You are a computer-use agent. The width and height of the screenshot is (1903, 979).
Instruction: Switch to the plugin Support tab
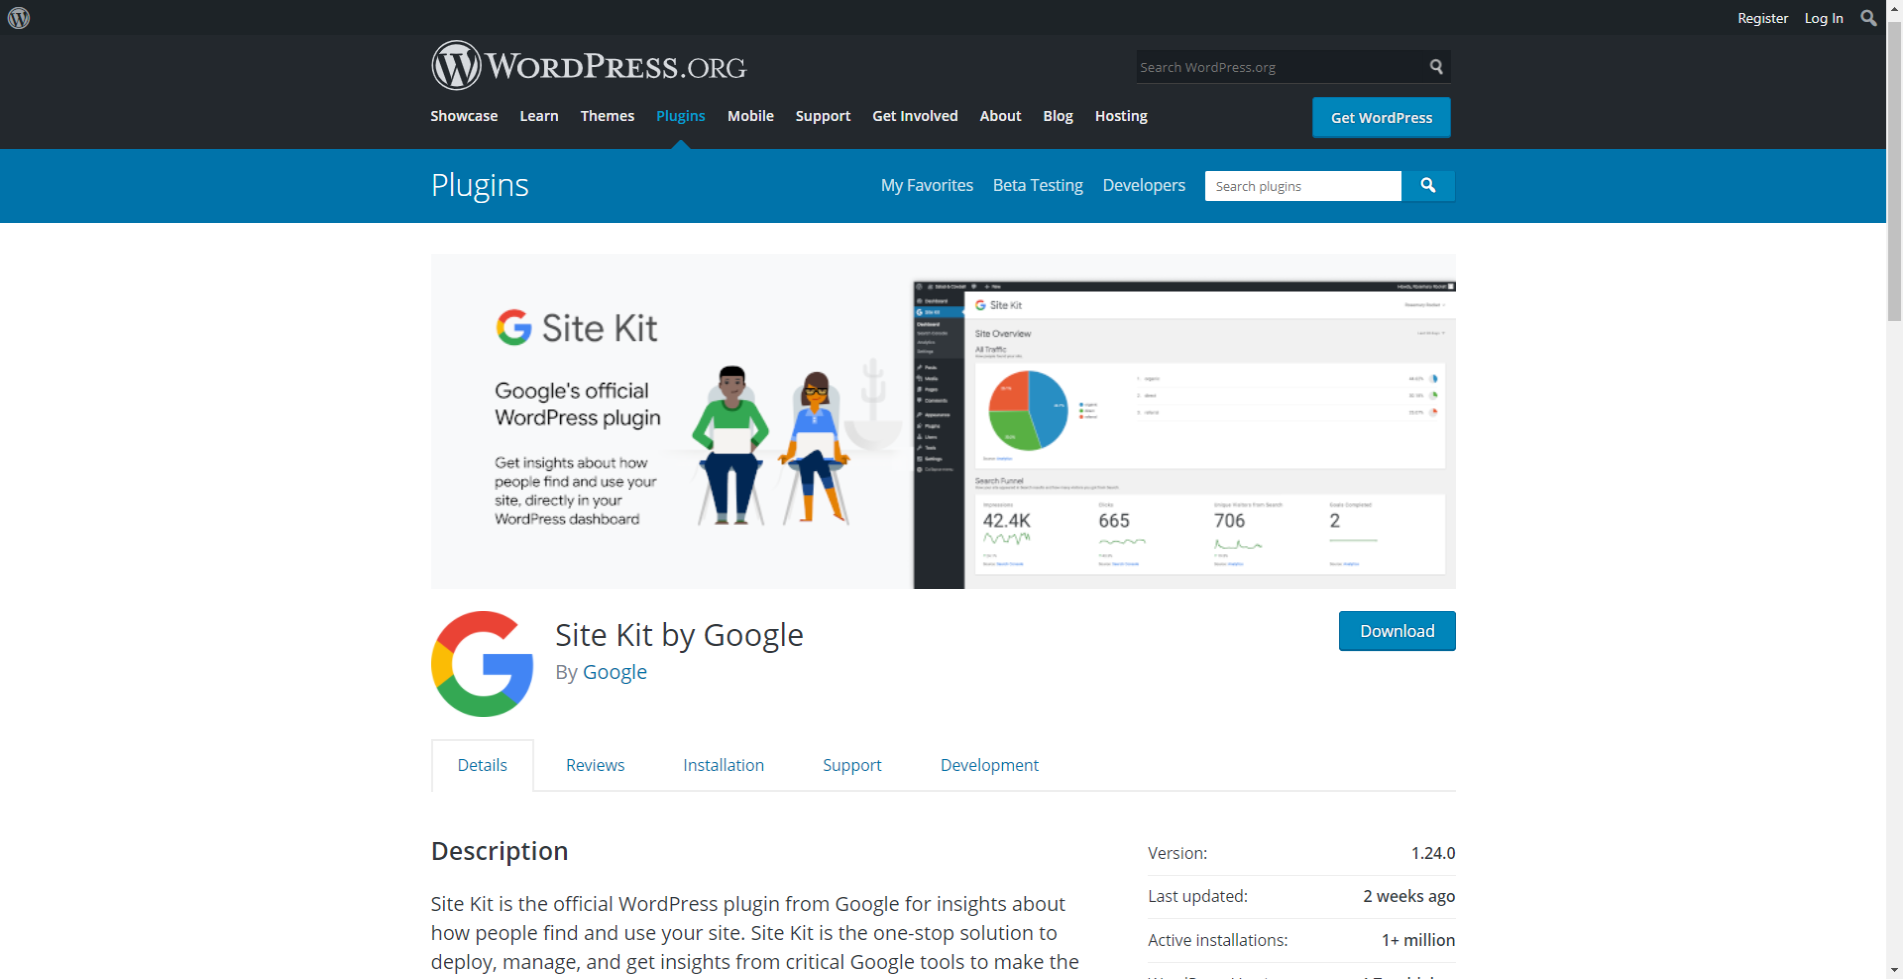point(852,765)
